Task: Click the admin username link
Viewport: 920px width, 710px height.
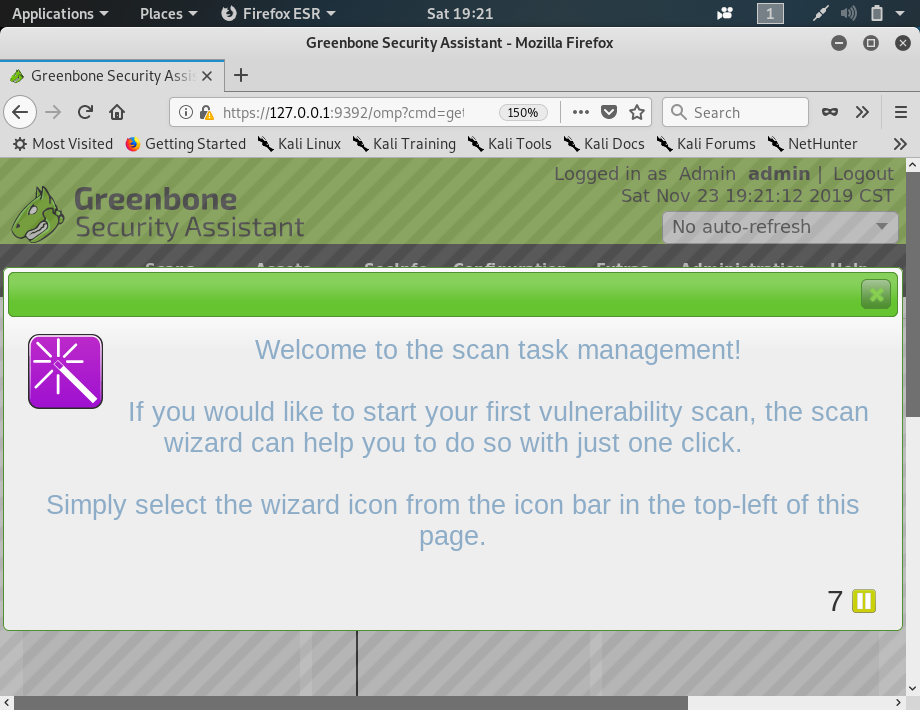Action: [x=779, y=174]
